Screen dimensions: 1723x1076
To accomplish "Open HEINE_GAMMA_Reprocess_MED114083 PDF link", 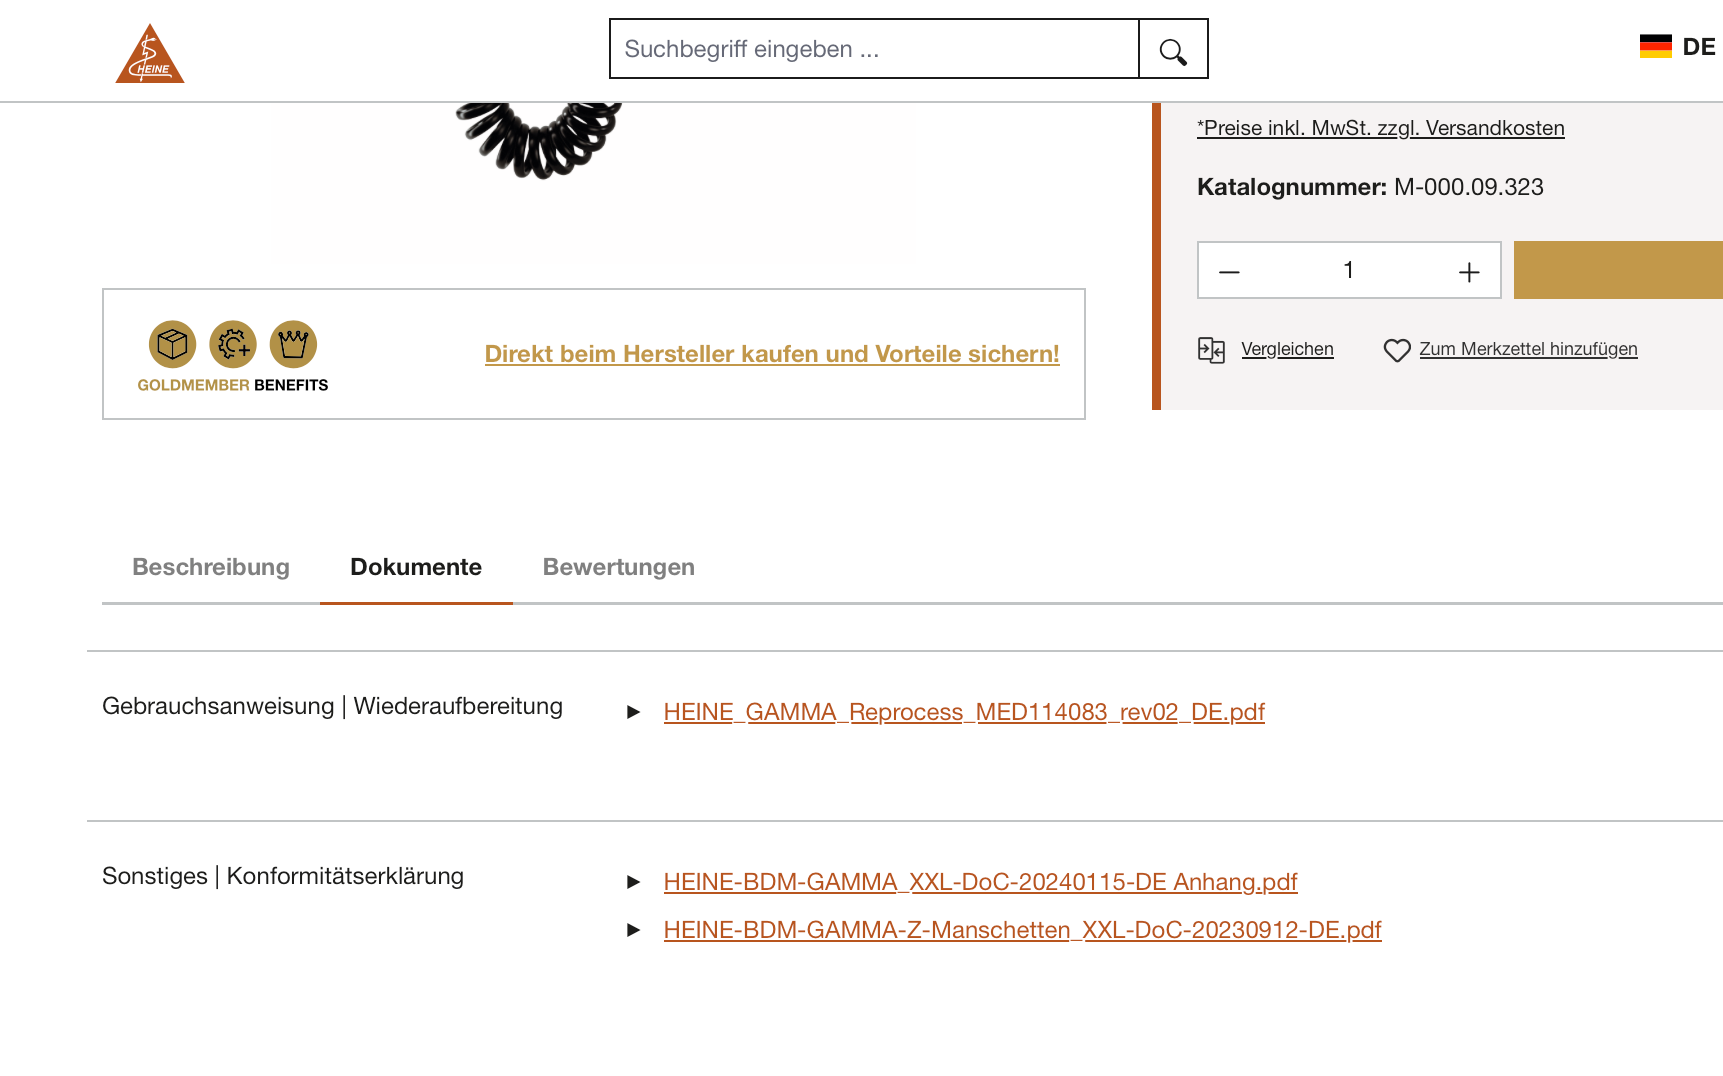I will [x=964, y=712].
